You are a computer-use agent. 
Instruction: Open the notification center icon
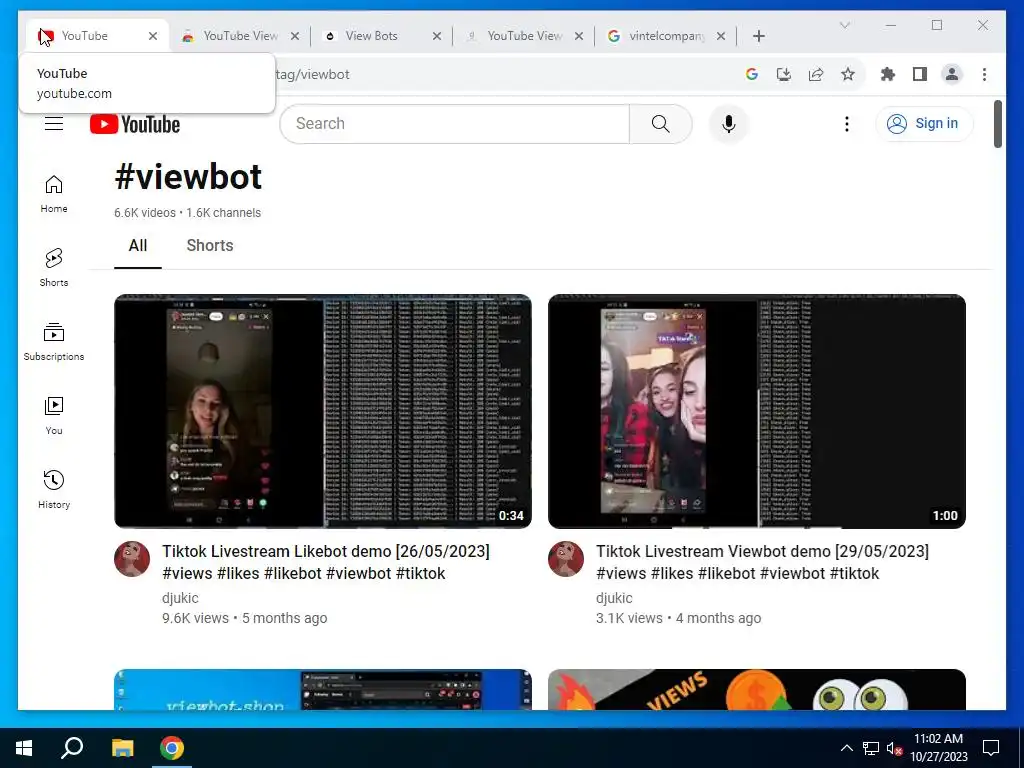pos(991,748)
